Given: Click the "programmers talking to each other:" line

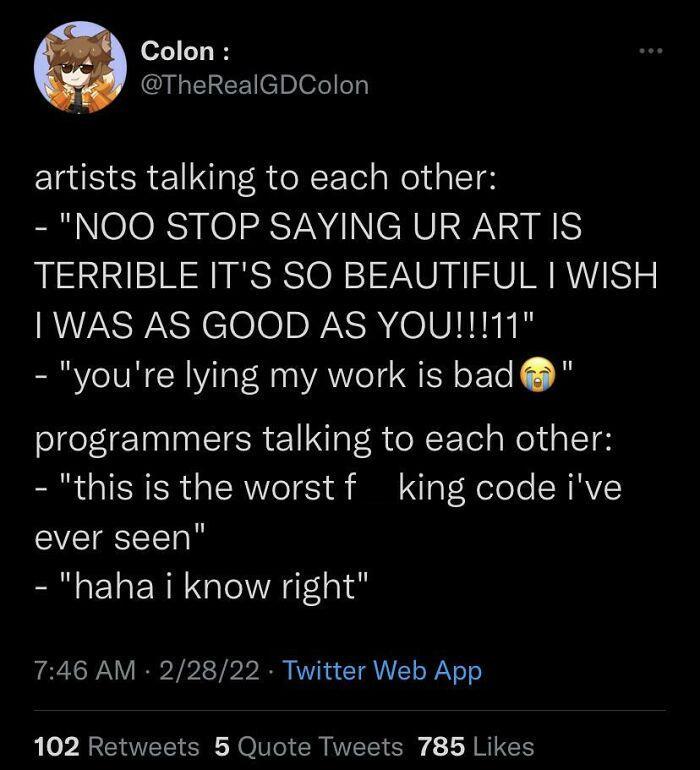Looking at the screenshot, I should tap(324, 439).
